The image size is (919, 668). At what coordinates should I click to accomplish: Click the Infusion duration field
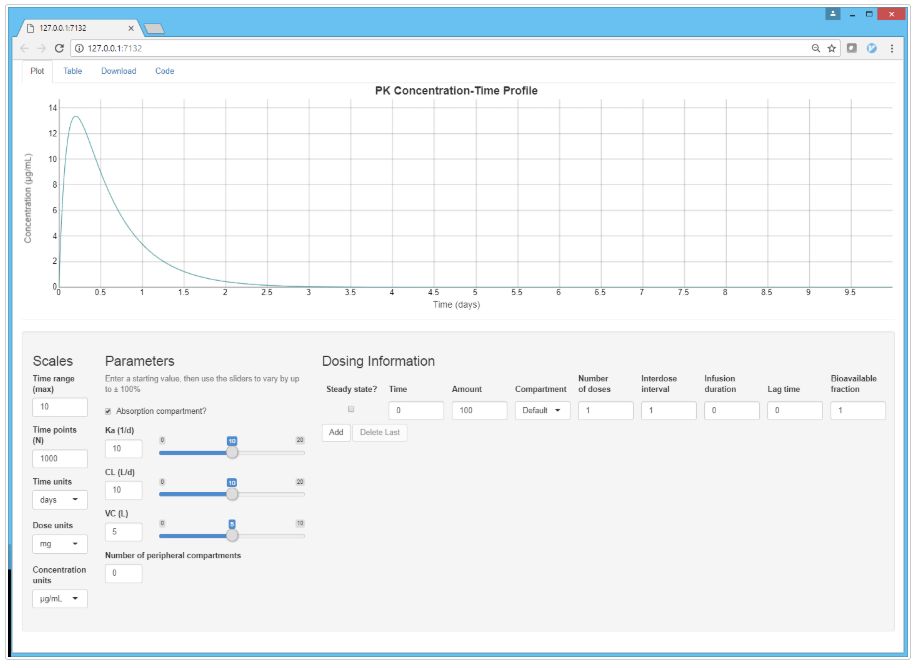[732, 410]
